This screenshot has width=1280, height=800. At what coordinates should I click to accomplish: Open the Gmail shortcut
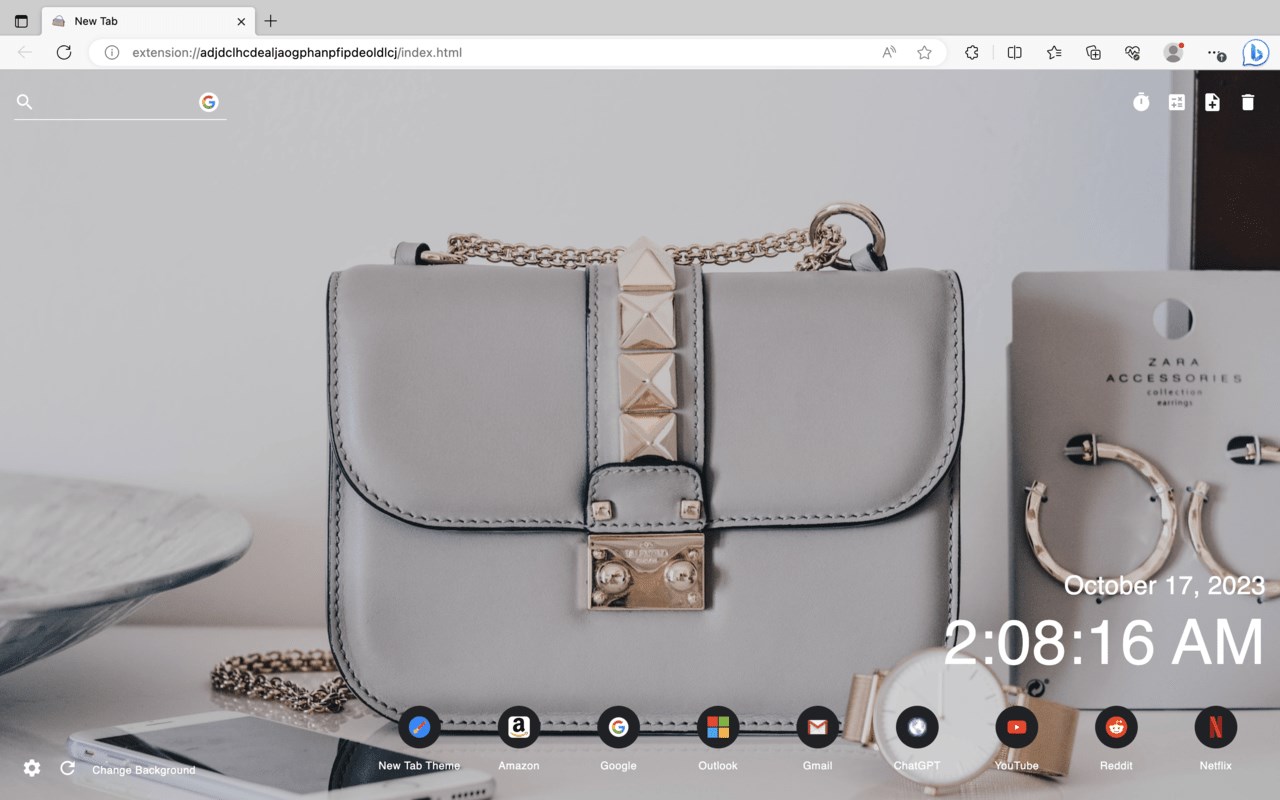[x=817, y=727]
